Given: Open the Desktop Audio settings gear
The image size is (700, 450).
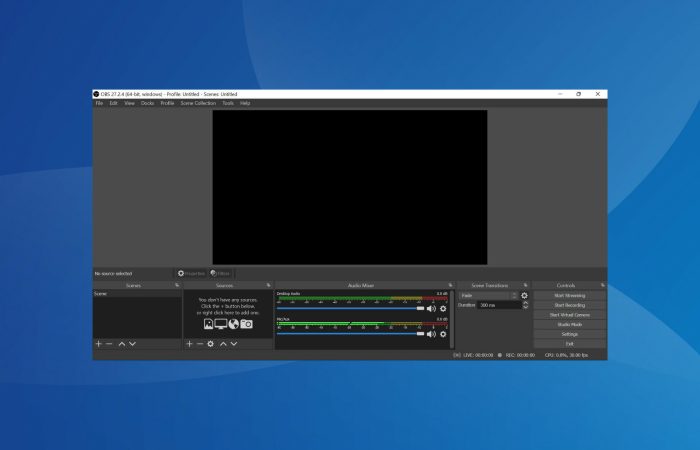Looking at the screenshot, I should coord(443,308).
